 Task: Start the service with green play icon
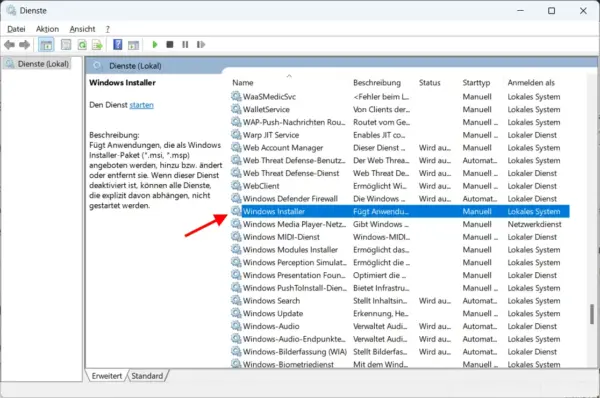click(155, 45)
